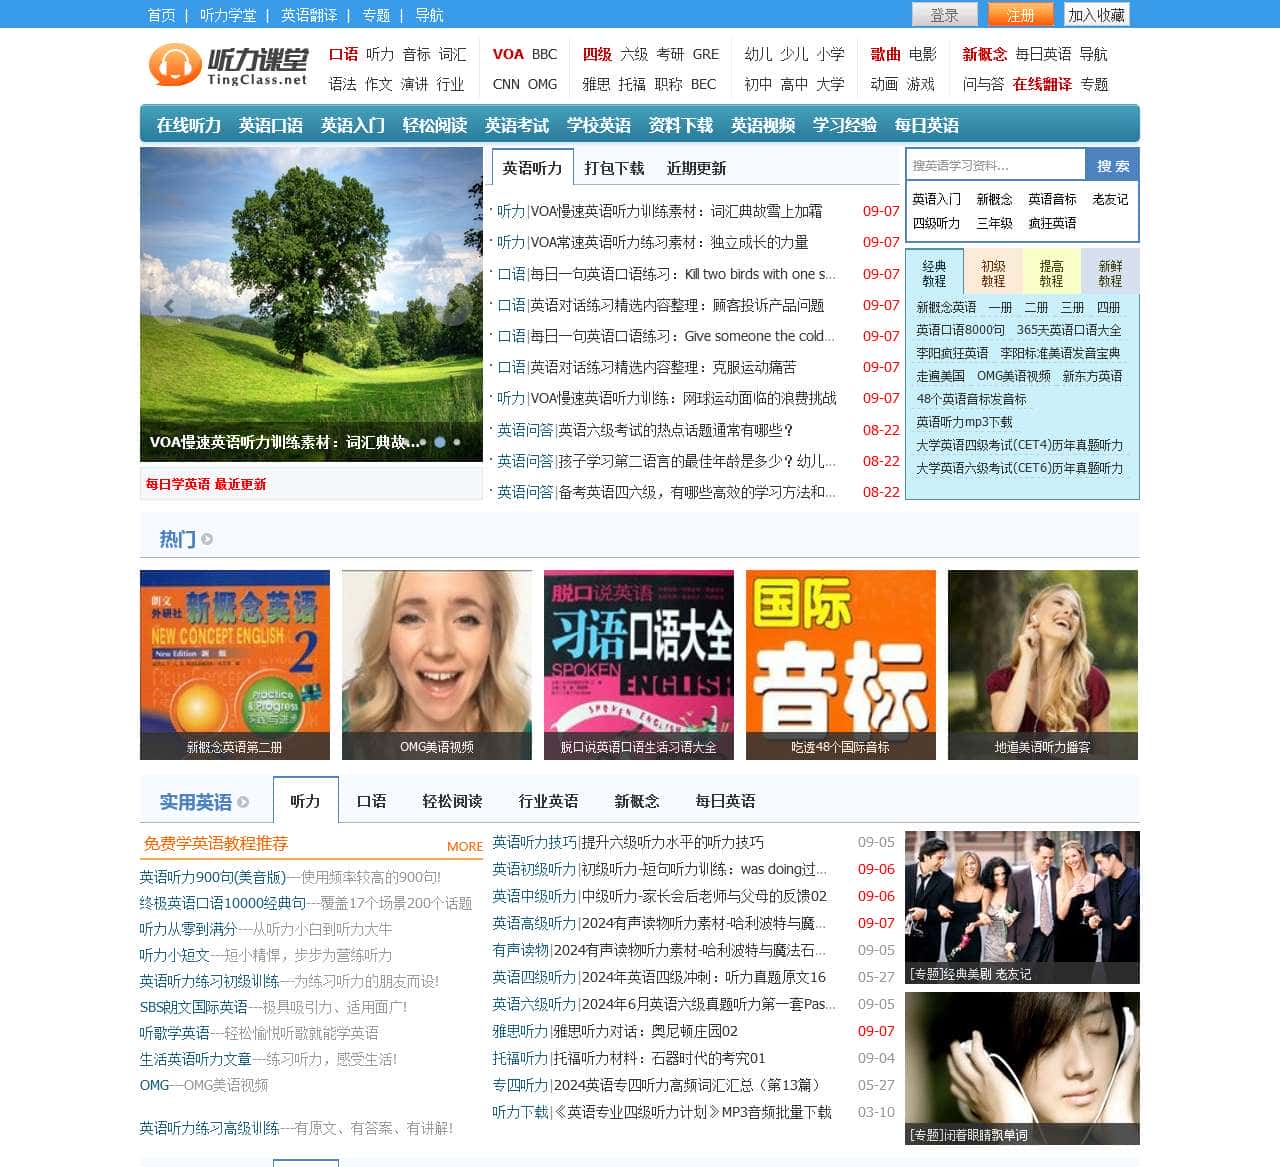Click the search input box

pos(998,164)
